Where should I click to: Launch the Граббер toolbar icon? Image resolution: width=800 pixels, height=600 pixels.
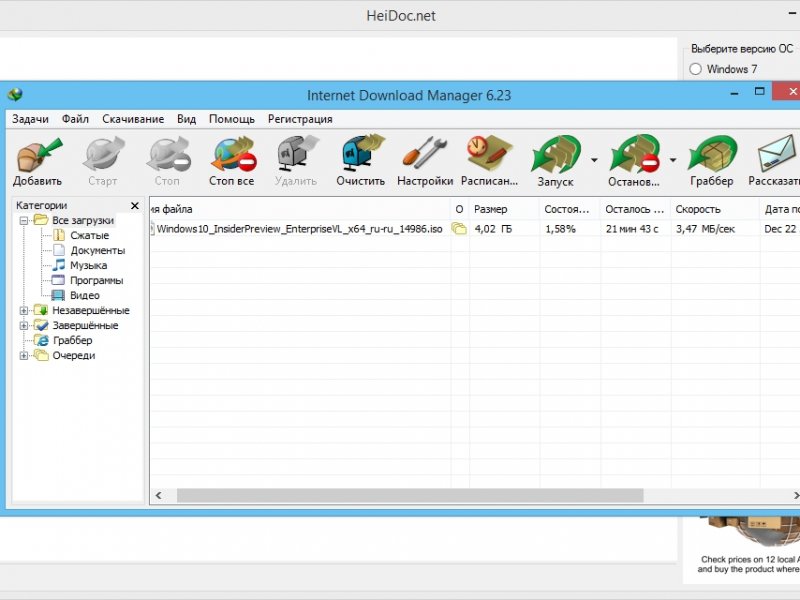(712, 154)
